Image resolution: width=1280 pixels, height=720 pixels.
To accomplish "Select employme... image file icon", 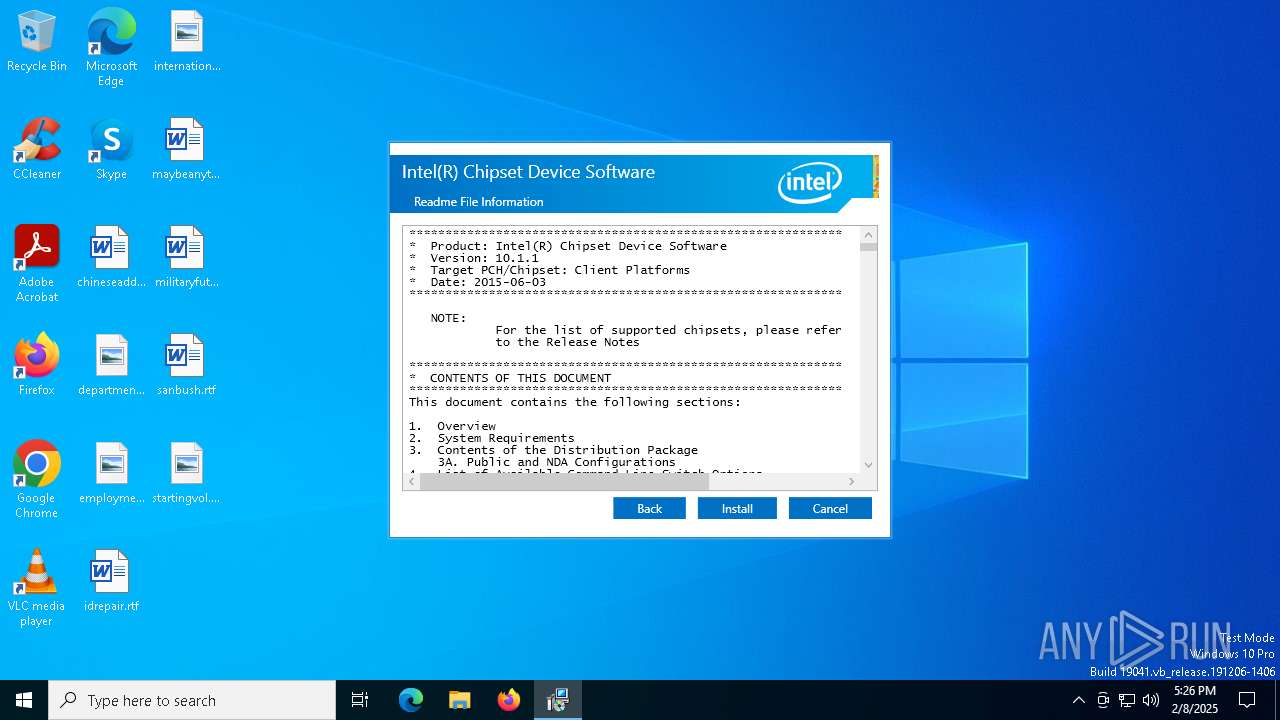I will [x=111, y=474].
